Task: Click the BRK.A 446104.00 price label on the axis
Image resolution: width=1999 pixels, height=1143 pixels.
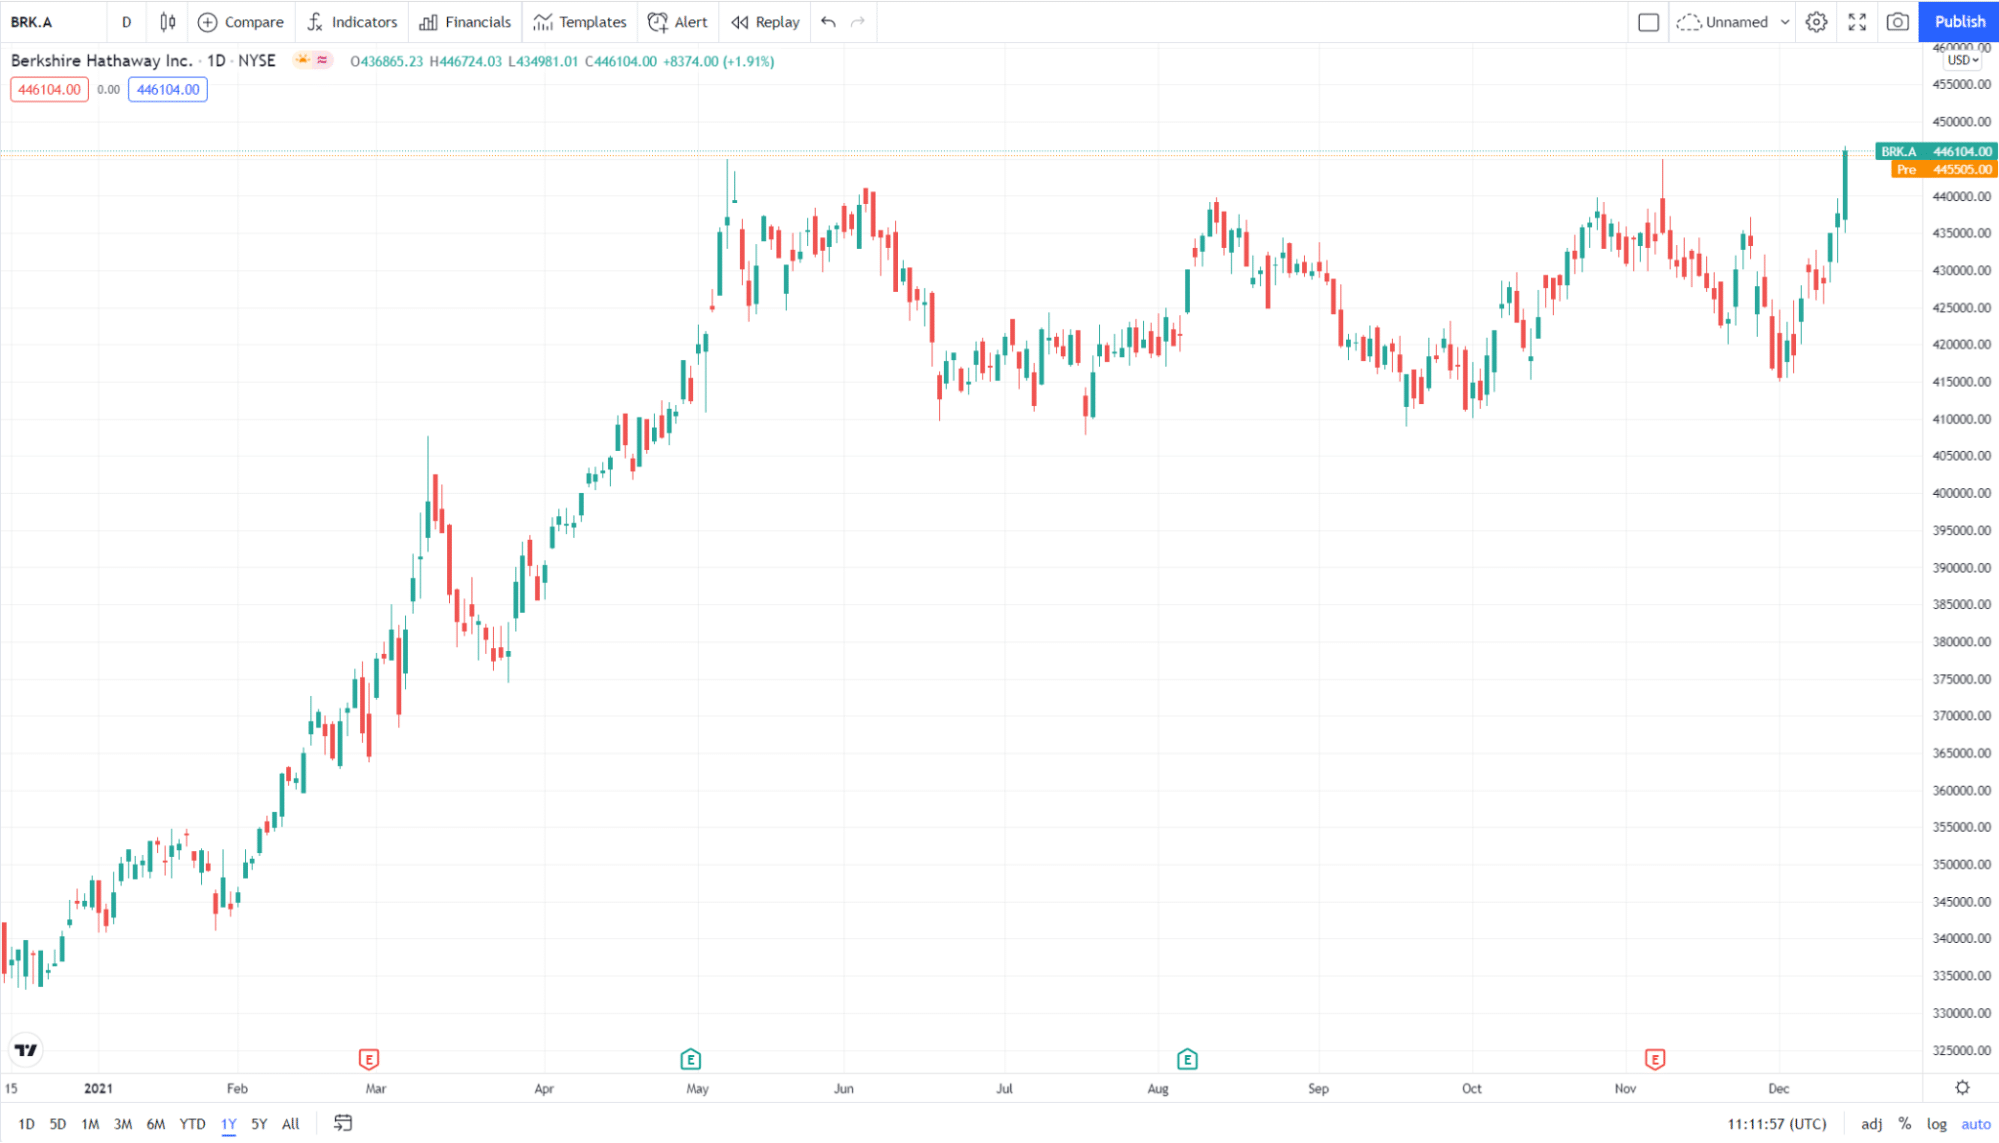Action: [x=1936, y=152]
